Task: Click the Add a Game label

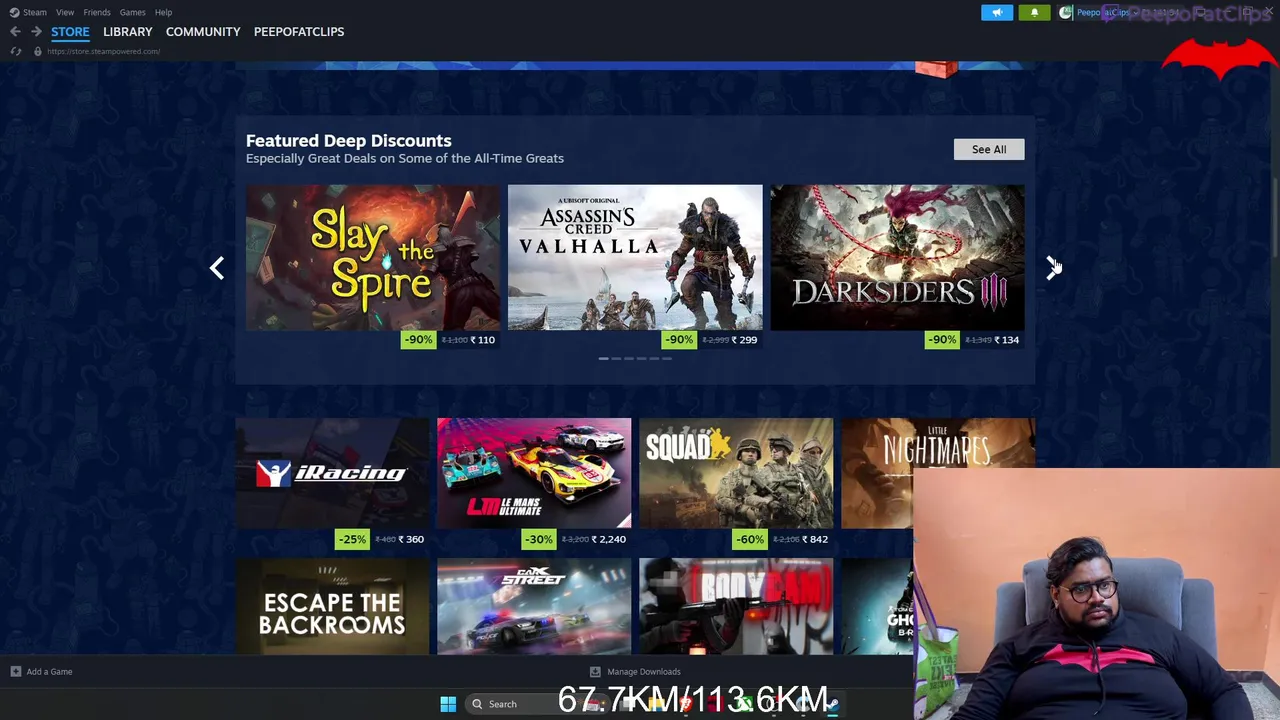Action: tap(49, 672)
